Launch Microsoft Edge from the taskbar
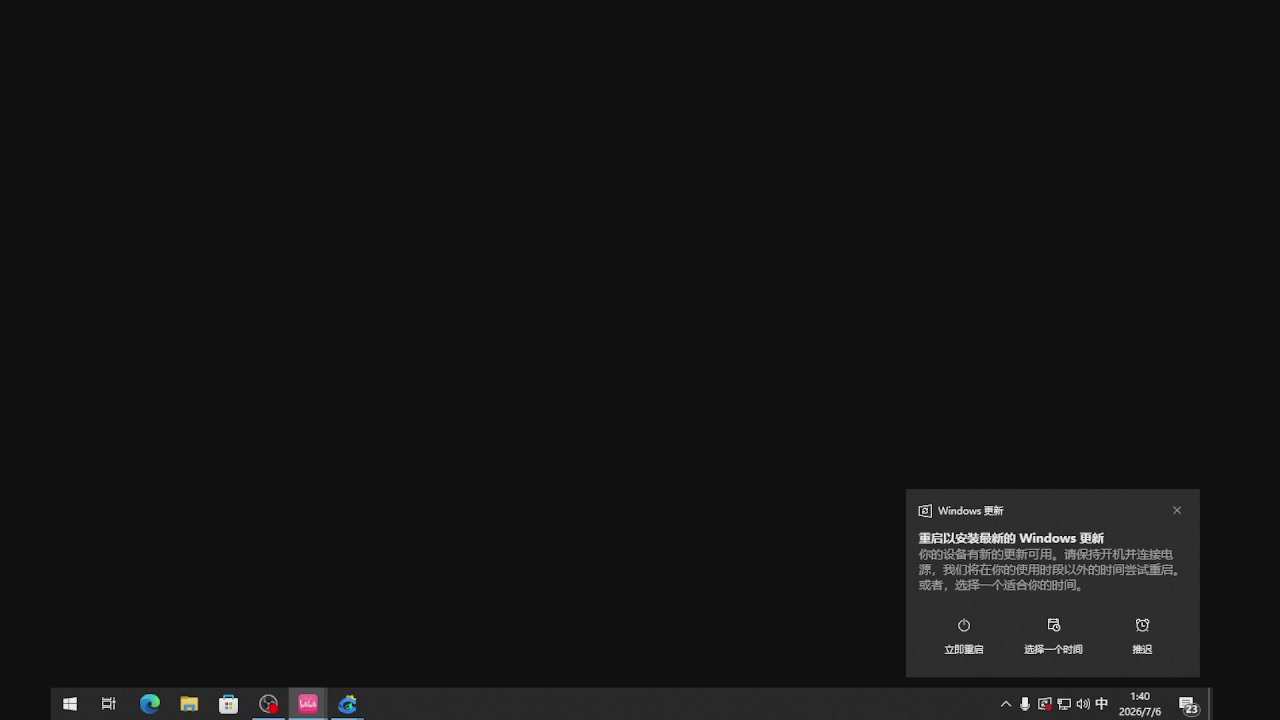This screenshot has height=720, width=1280. 149,704
